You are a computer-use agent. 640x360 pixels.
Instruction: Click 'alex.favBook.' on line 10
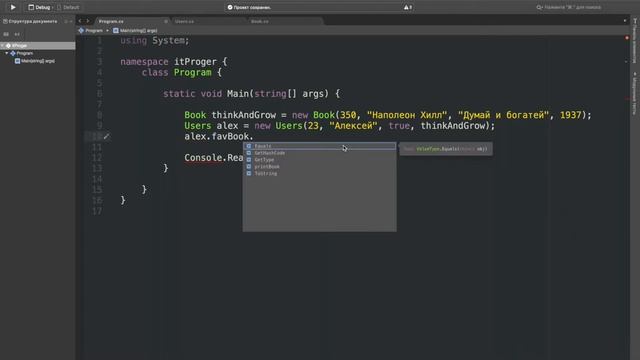pyautogui.click(x=219, y=136)
